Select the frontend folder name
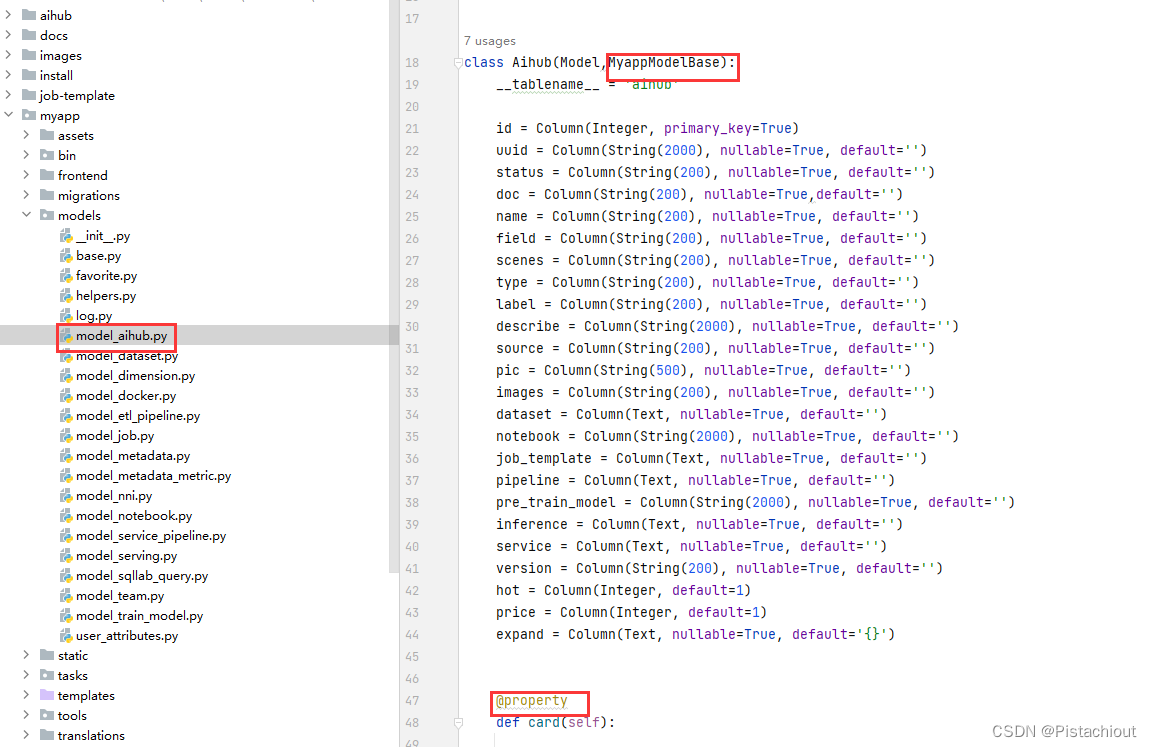The width and height of the screenshot is (1152, 747). click(x=83, y=176)
